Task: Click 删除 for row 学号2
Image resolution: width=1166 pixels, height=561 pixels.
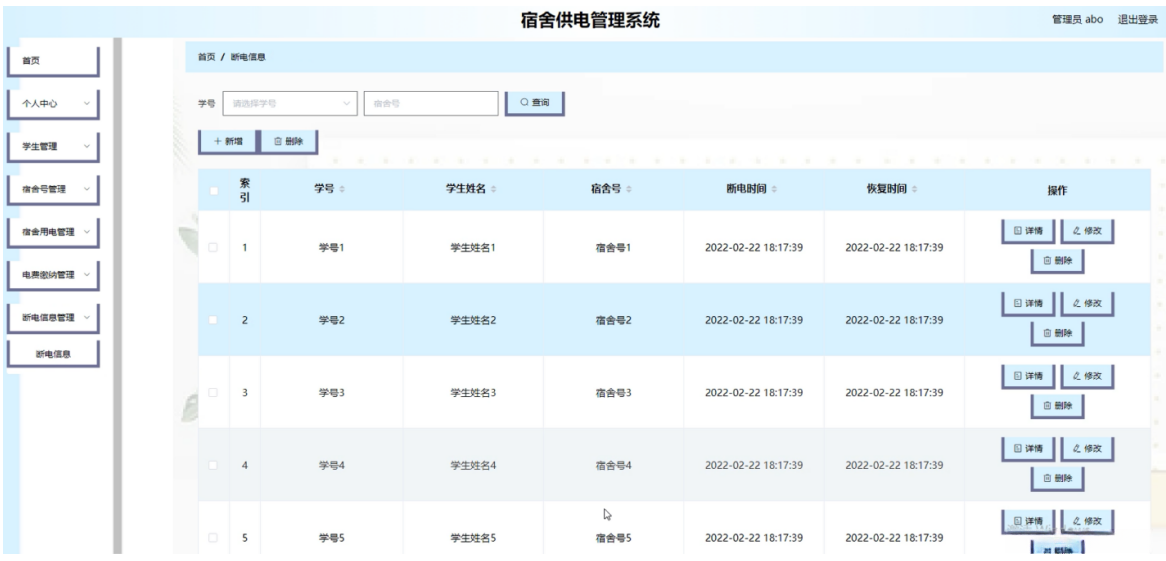Action: (1057, 333)
